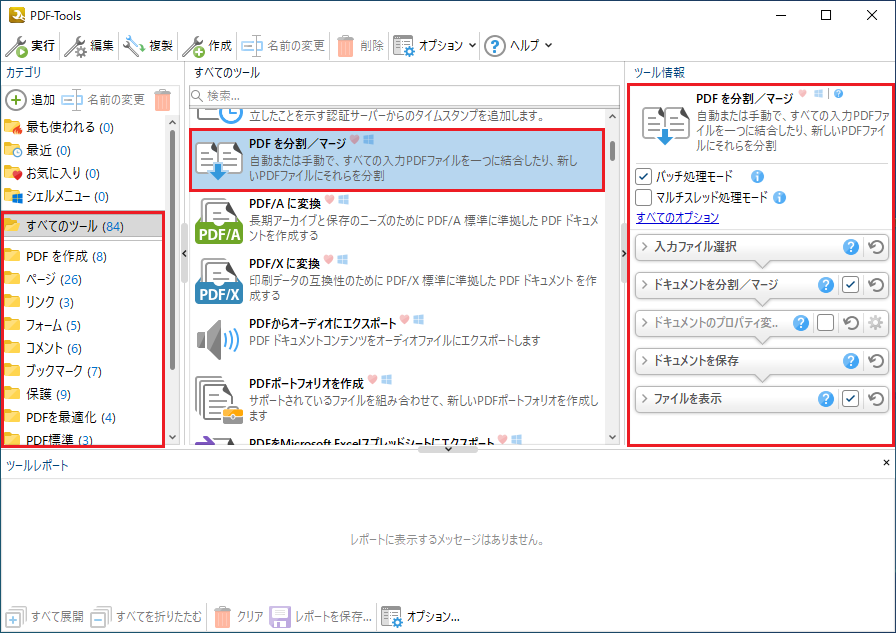
Task: Click the 実行 (Run) toolbar button
Action: 30,46
